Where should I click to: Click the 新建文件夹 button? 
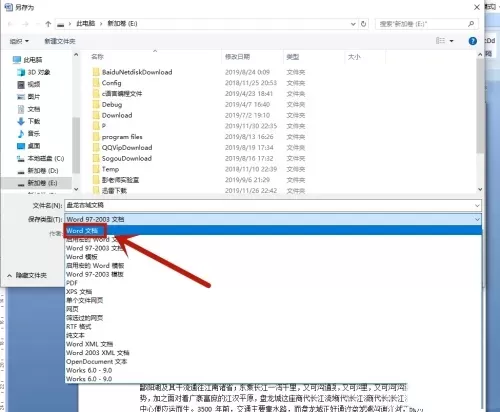[x=60, y=41]
